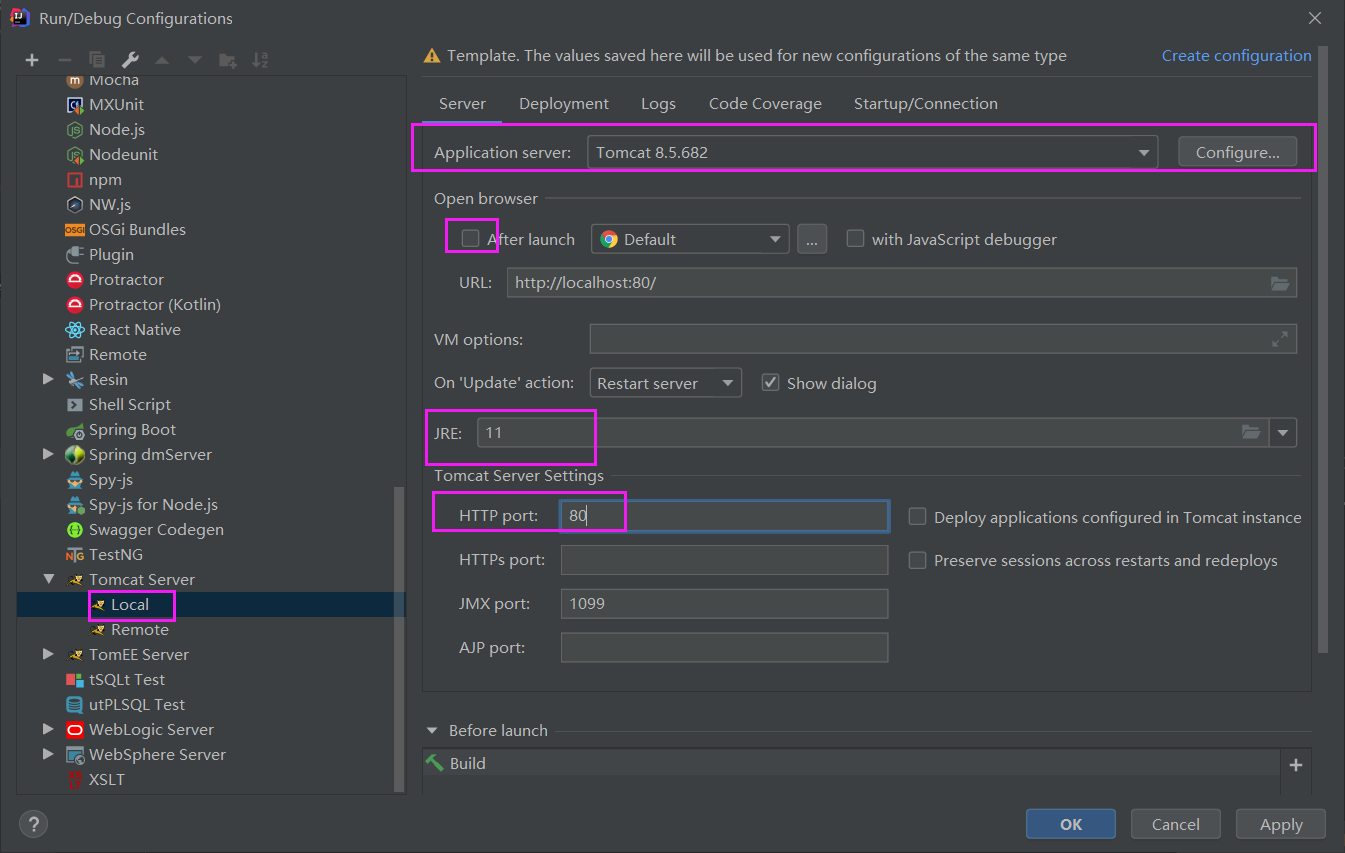Expand the VM options field icon
1345x853 pixels.
point(1280,340)
